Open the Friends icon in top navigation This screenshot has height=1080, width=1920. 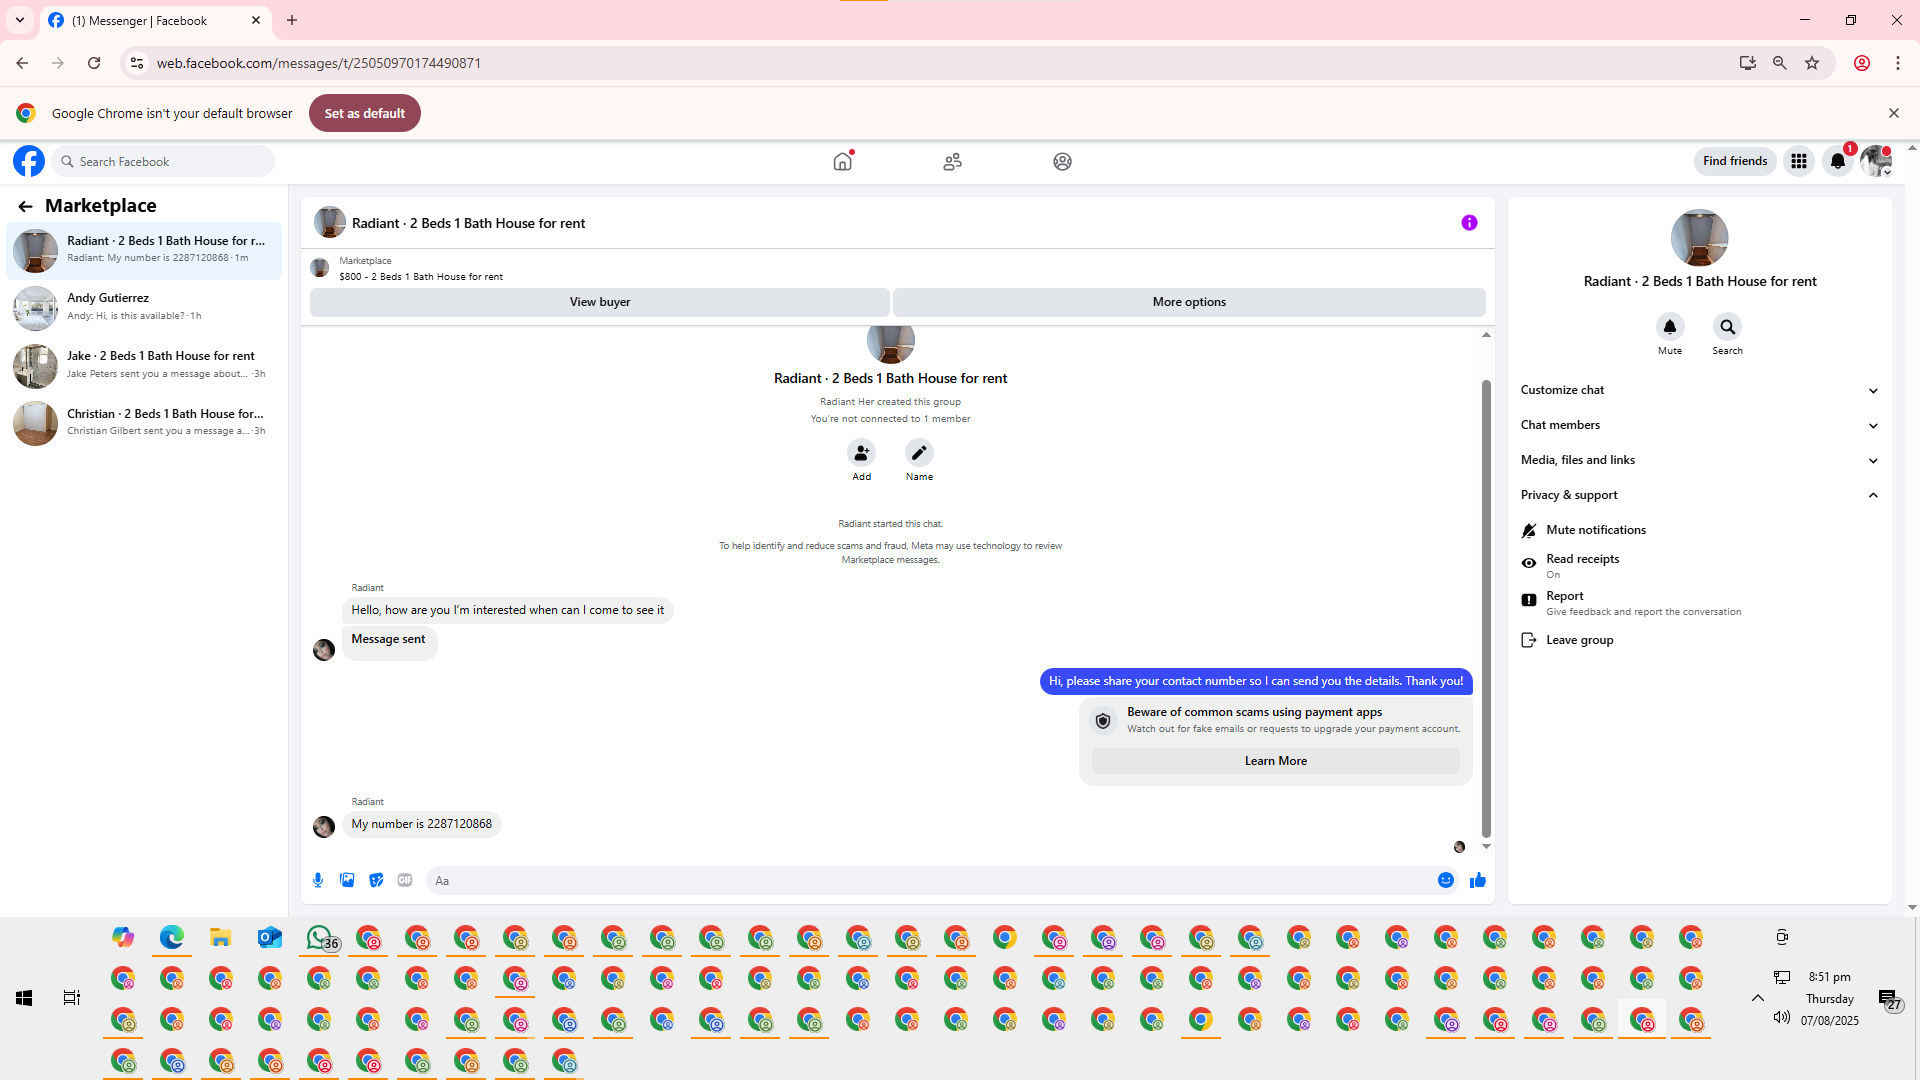coord(953,161)
